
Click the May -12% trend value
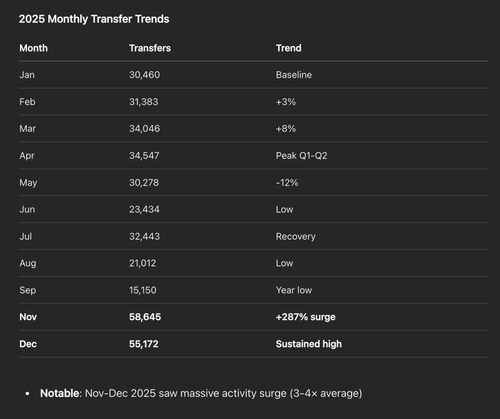click(x=287, y=183)
